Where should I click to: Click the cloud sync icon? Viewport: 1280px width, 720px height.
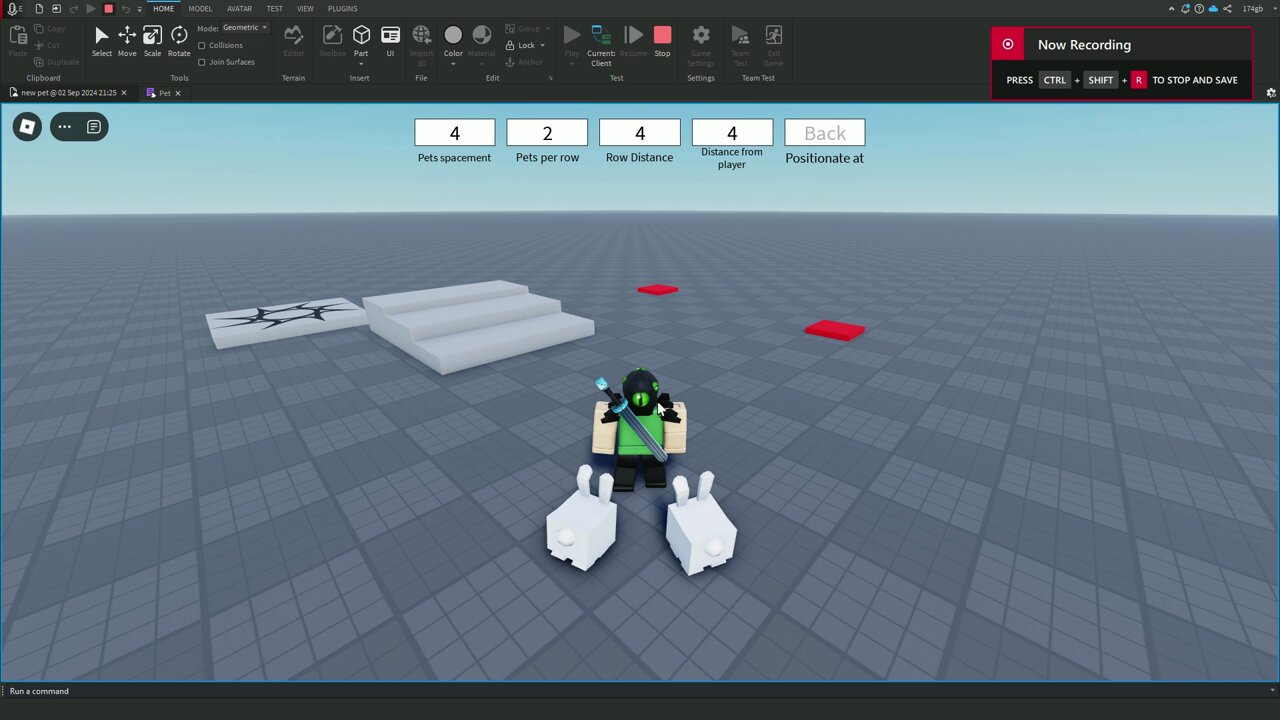[x=1214, y=9]
